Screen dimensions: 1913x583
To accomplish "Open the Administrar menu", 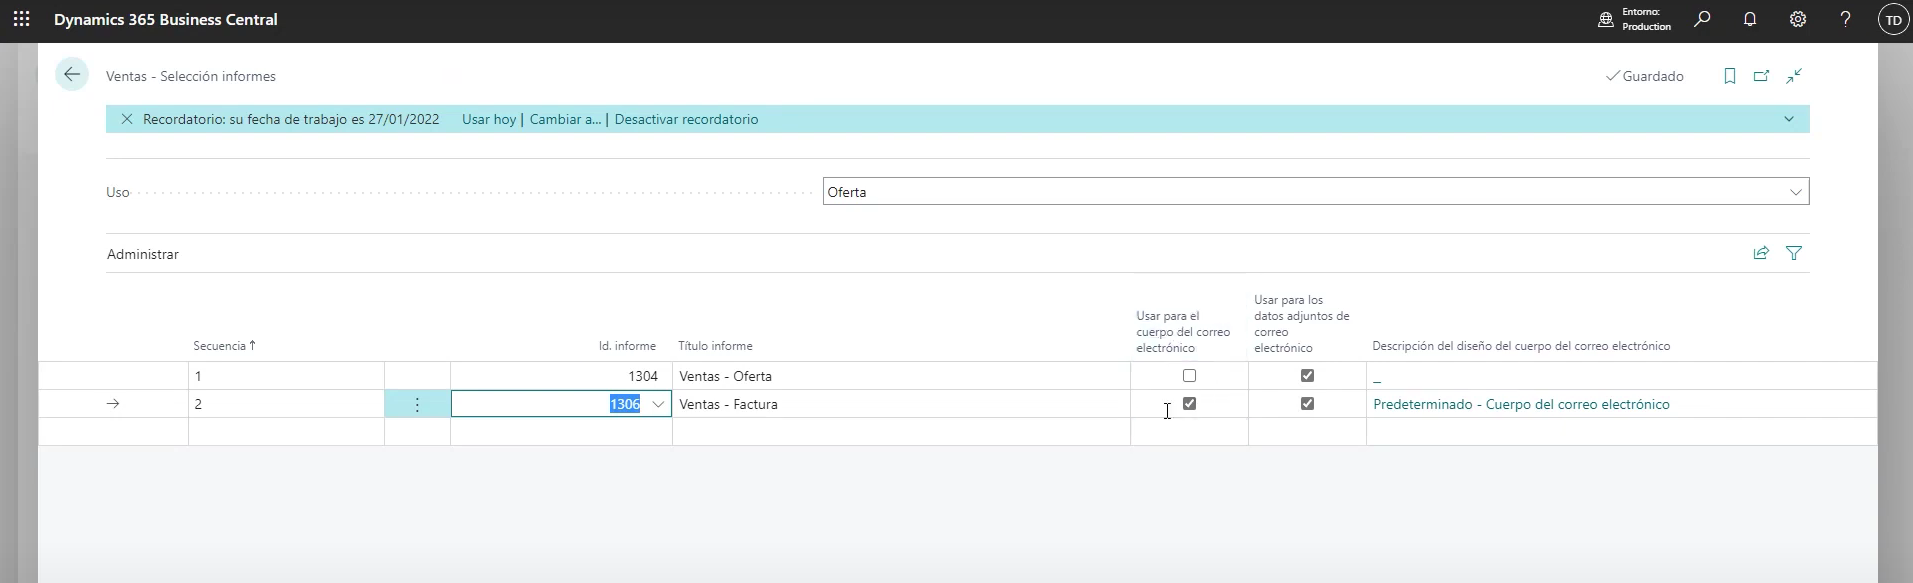I will tap(143, 254).
